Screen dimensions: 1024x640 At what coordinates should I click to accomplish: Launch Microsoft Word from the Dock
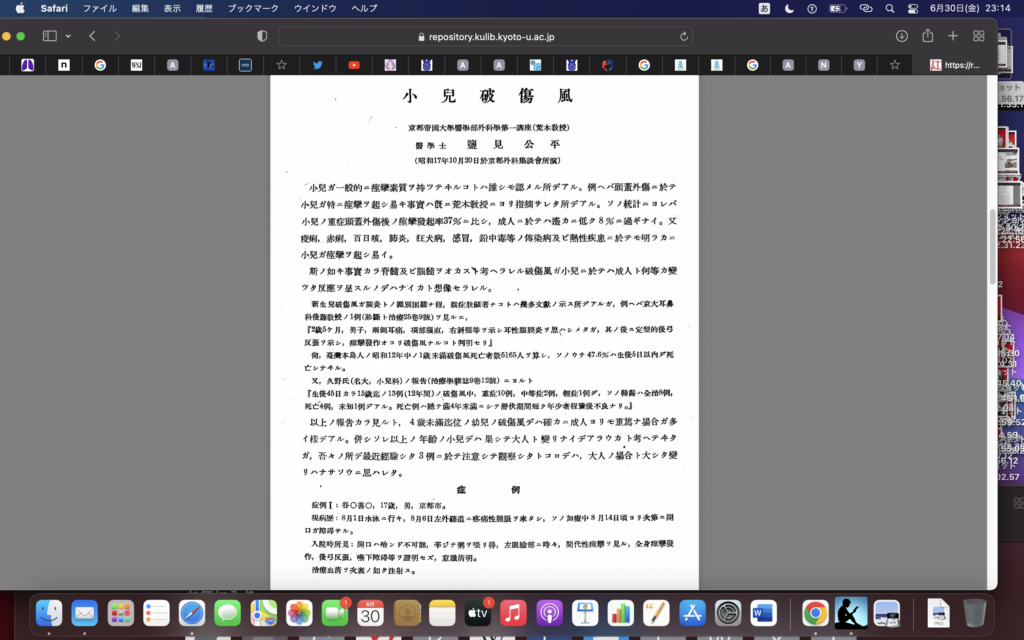(x=763, y=612)
